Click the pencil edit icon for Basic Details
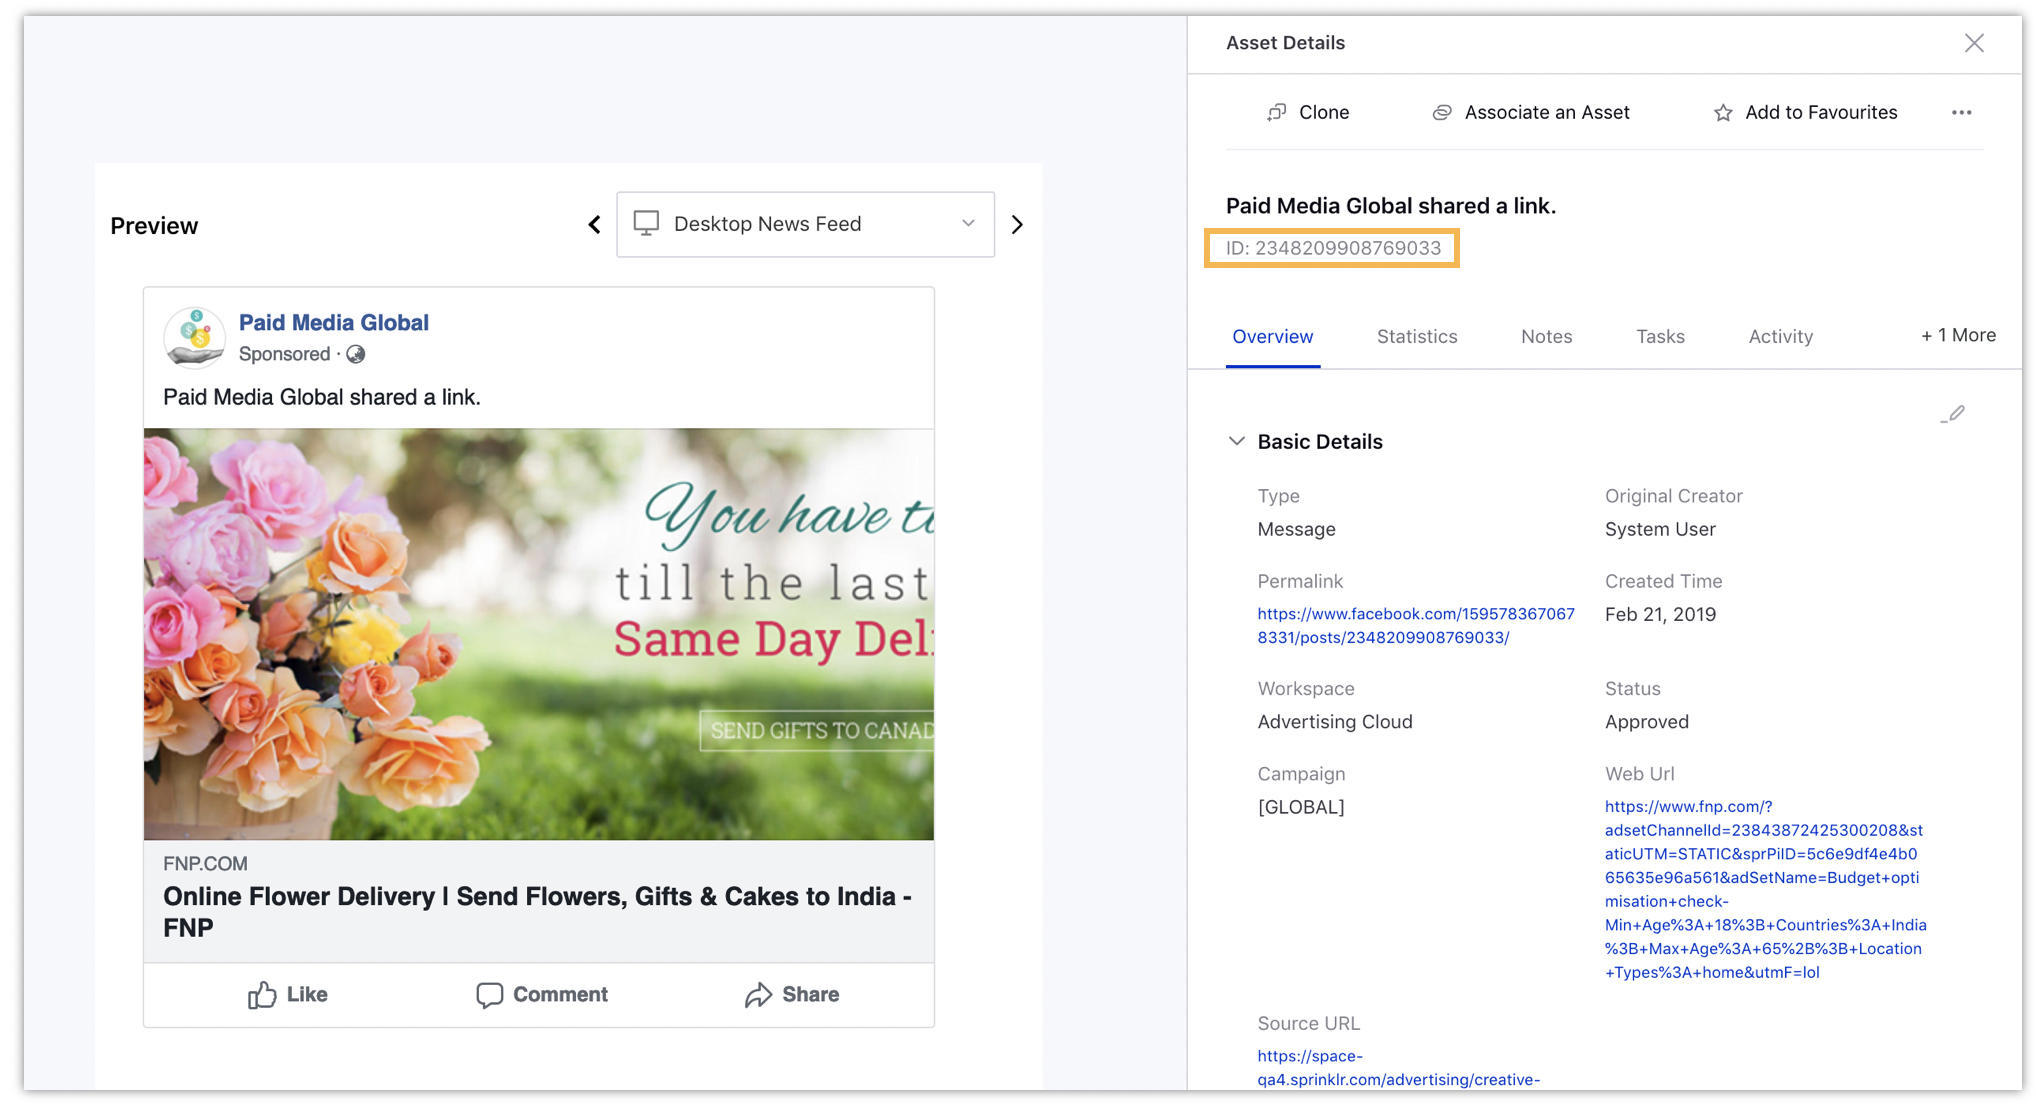 [x=1952, y=414]
